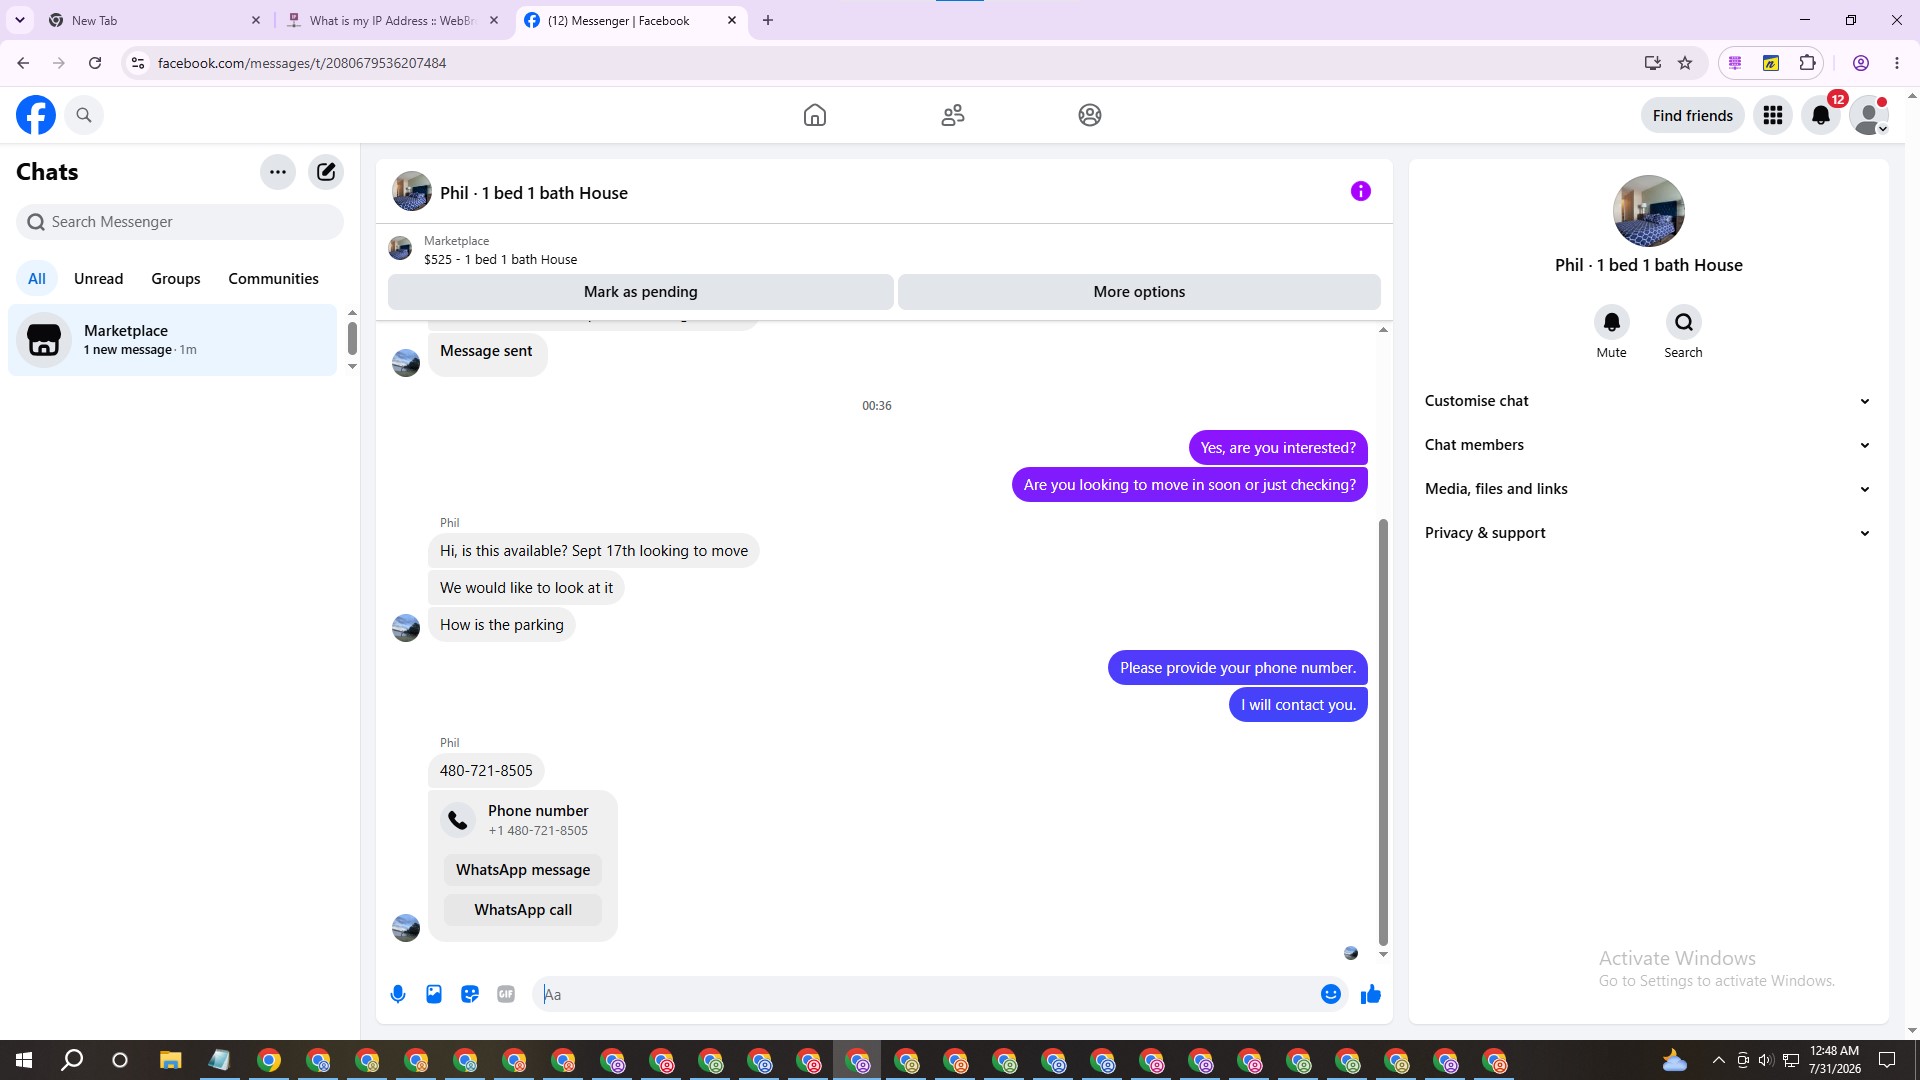The width and height of the screenshot is (1920, 1080).
Task: Click the Facebook search magnifier icon
Action: tap(84, 115)
